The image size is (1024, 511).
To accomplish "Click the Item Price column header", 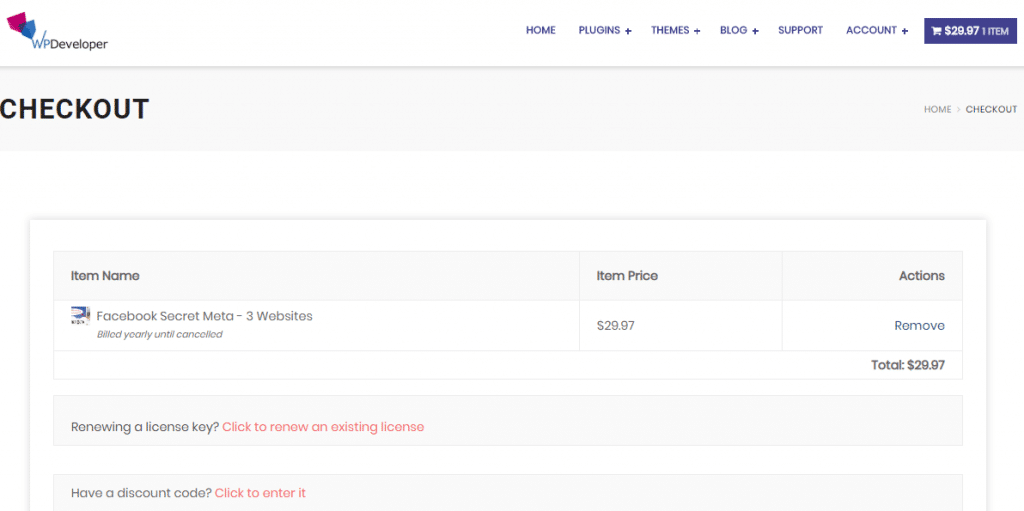I will (x=627, y=276).
